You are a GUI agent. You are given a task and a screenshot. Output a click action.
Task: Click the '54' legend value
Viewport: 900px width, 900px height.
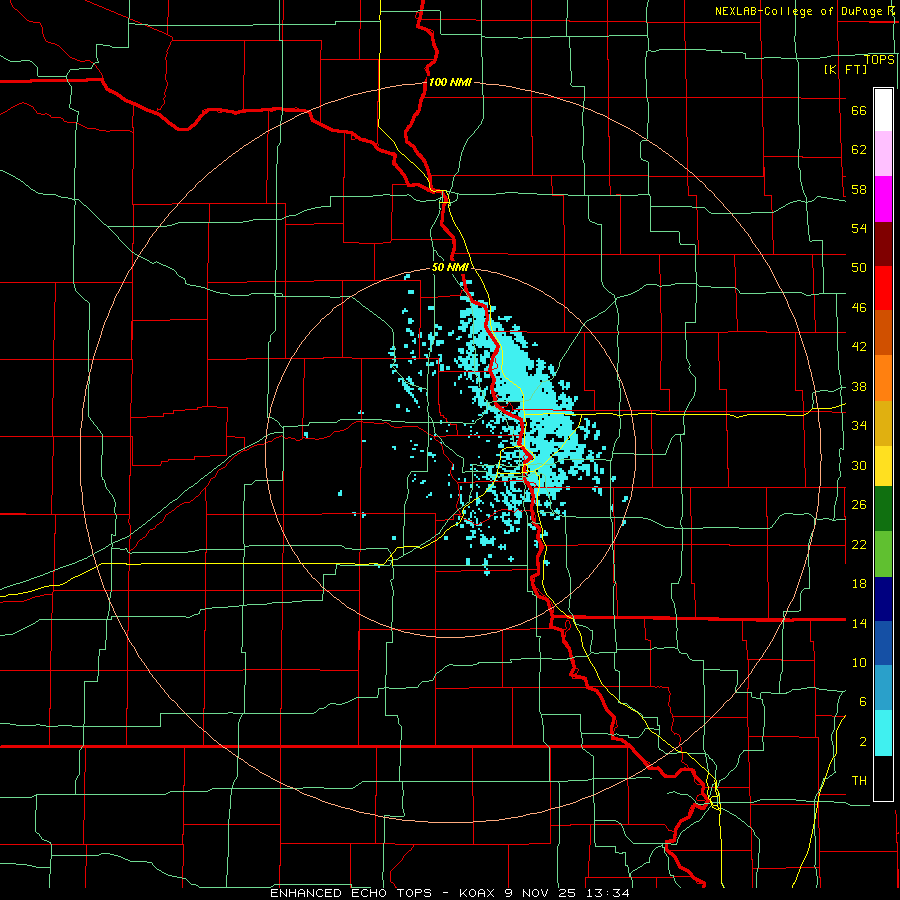[859, 228]
